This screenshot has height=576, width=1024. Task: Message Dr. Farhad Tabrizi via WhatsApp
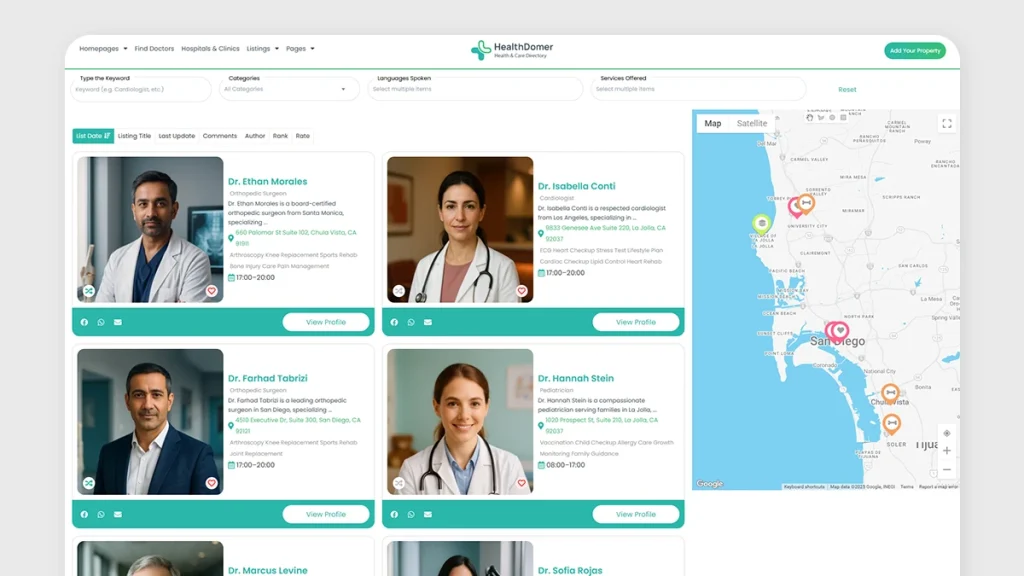coord(101,515)
